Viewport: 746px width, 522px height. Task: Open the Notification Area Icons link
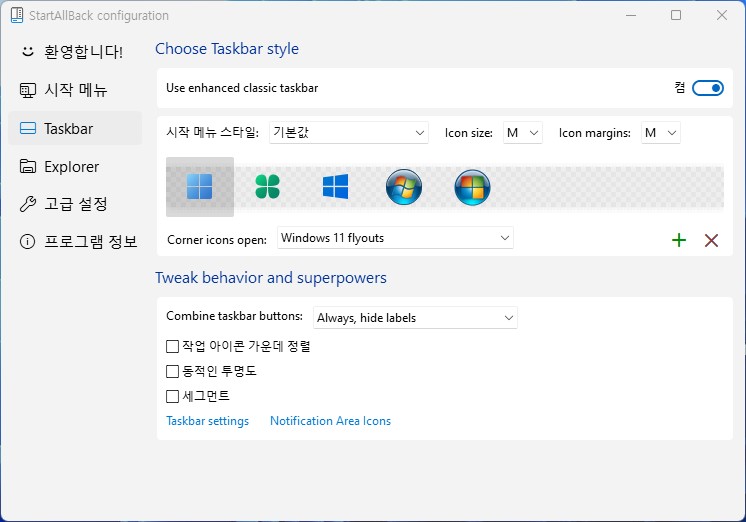tap(330, 421)
